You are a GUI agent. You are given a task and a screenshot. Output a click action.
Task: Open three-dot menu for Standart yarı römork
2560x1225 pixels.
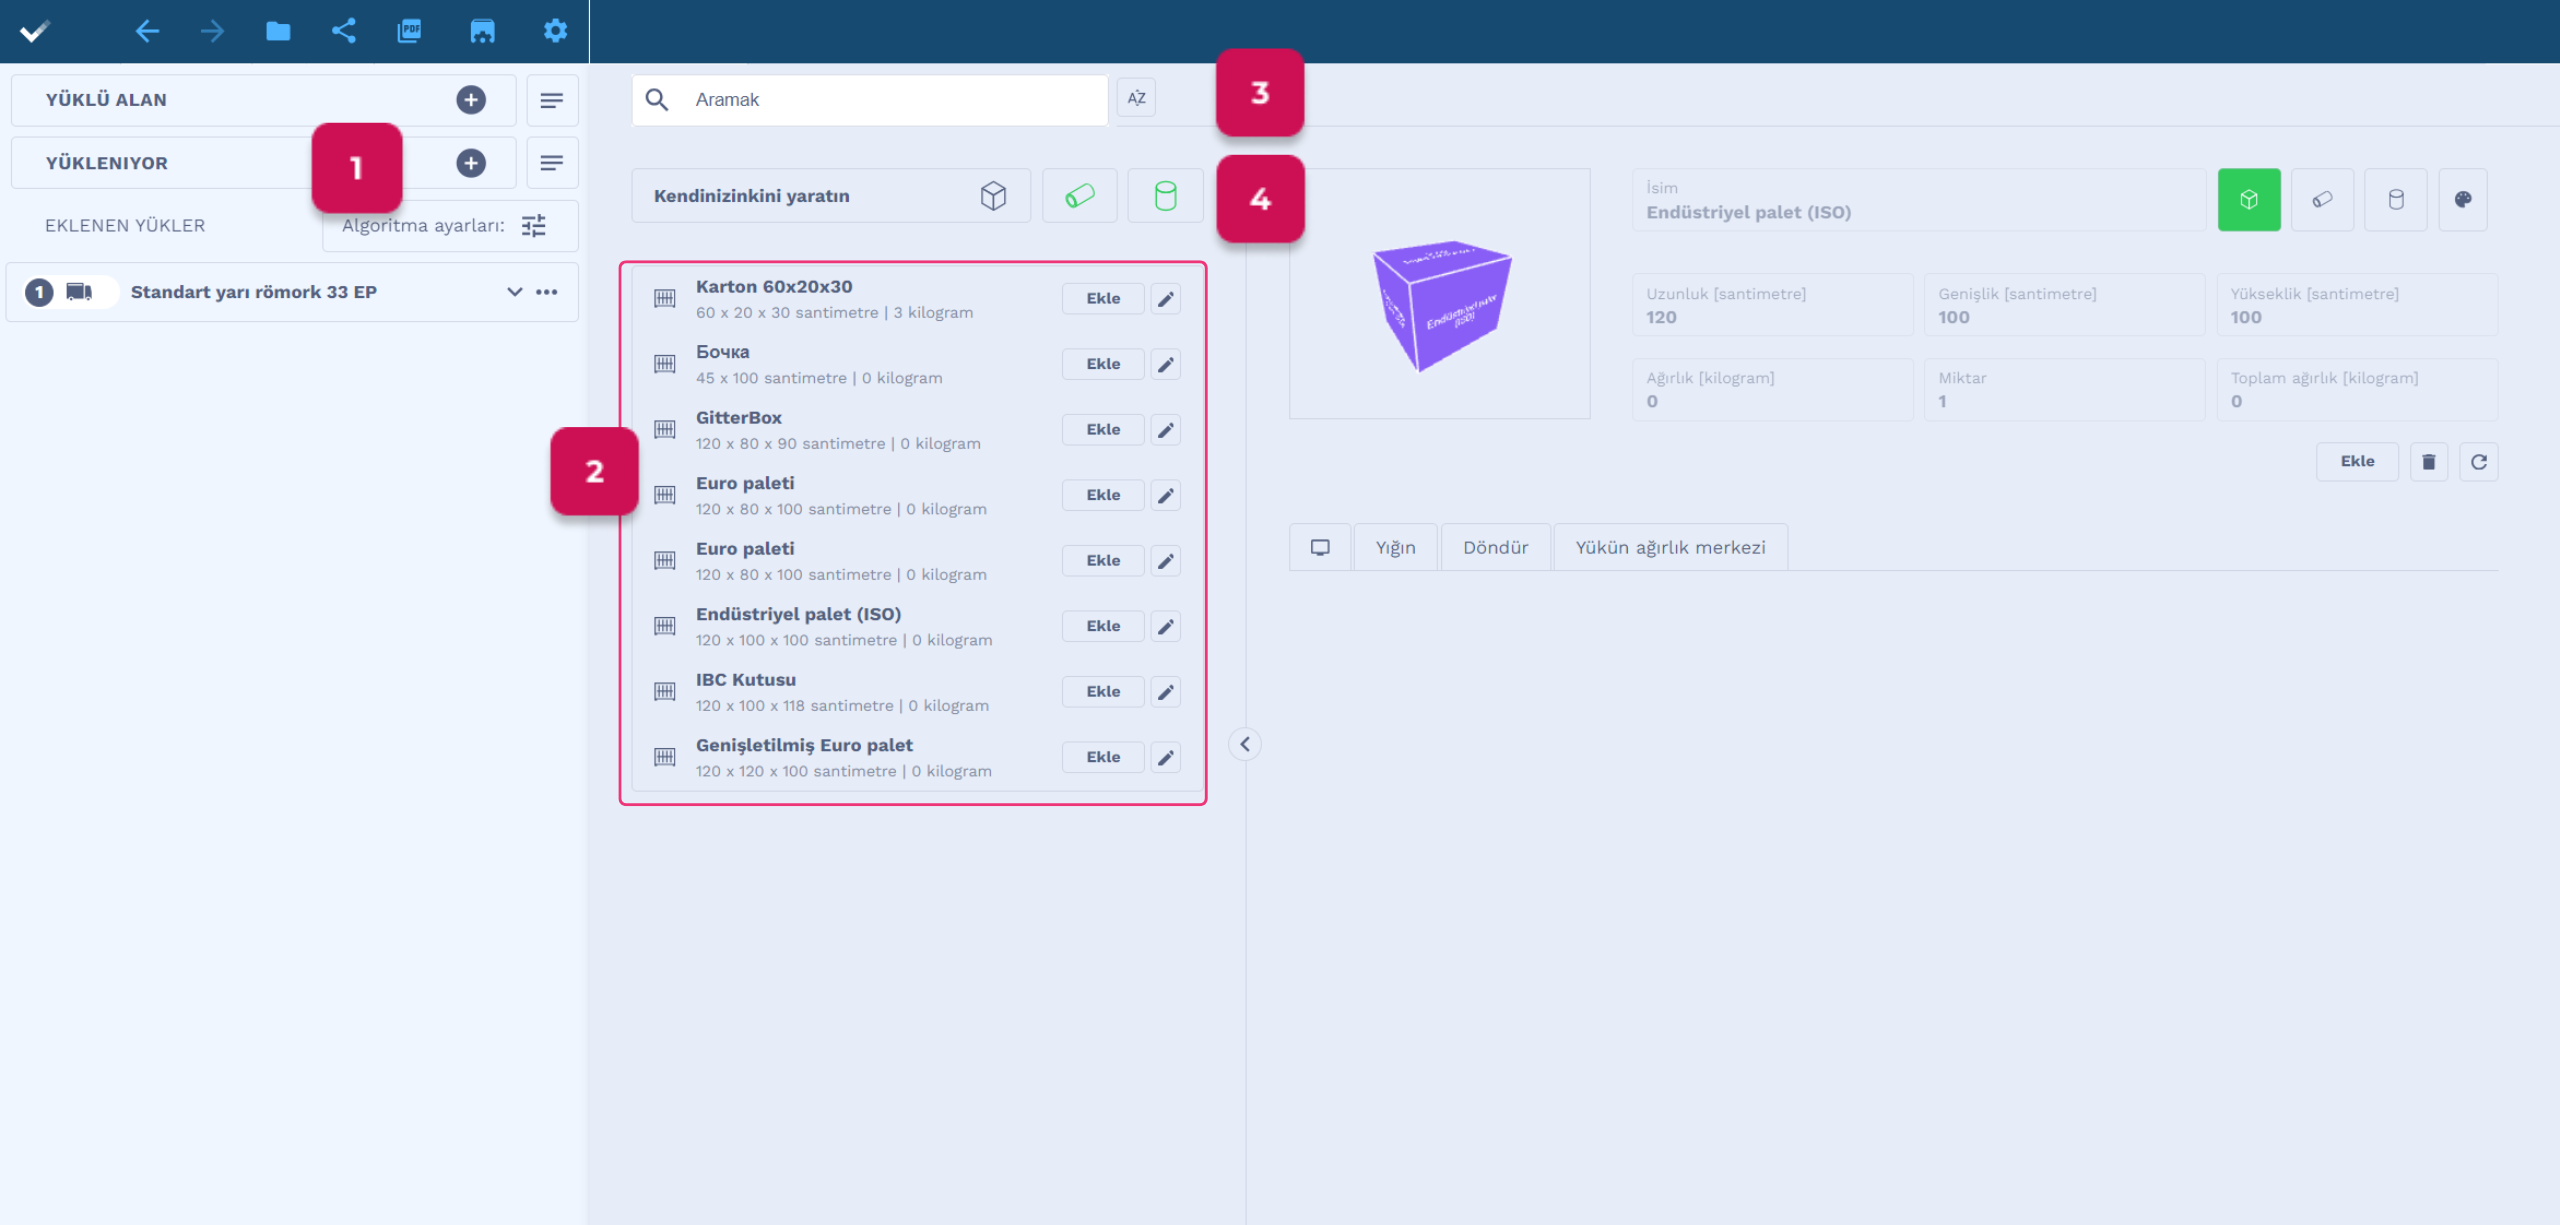[x=547, y=292]
